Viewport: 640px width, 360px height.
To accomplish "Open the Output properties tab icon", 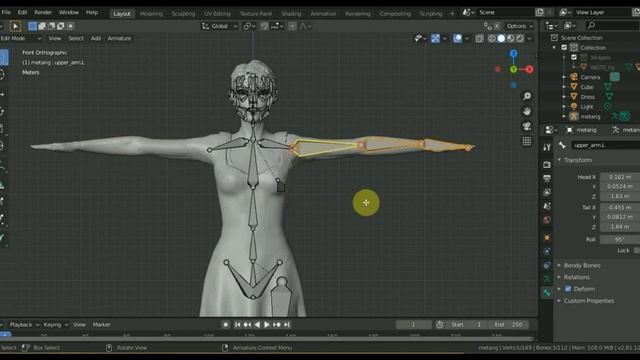I will 547,178.
